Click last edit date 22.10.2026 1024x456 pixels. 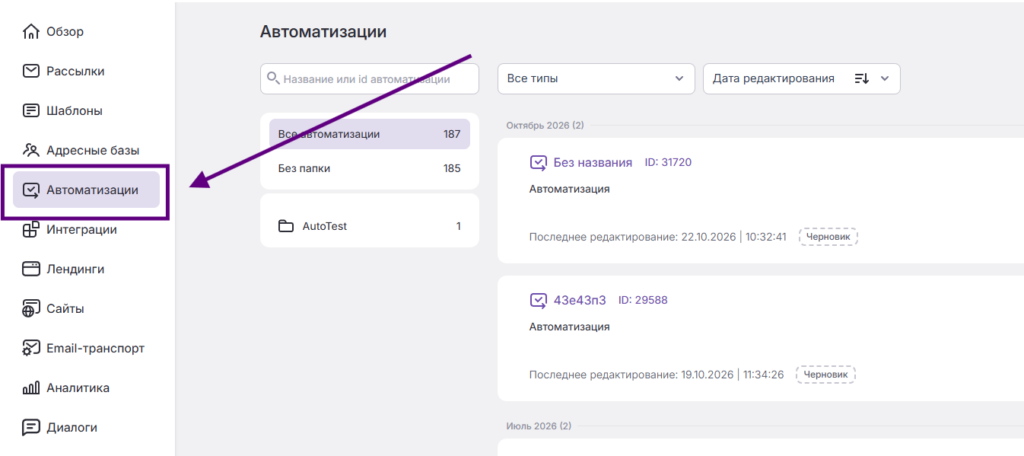[708, 236]
